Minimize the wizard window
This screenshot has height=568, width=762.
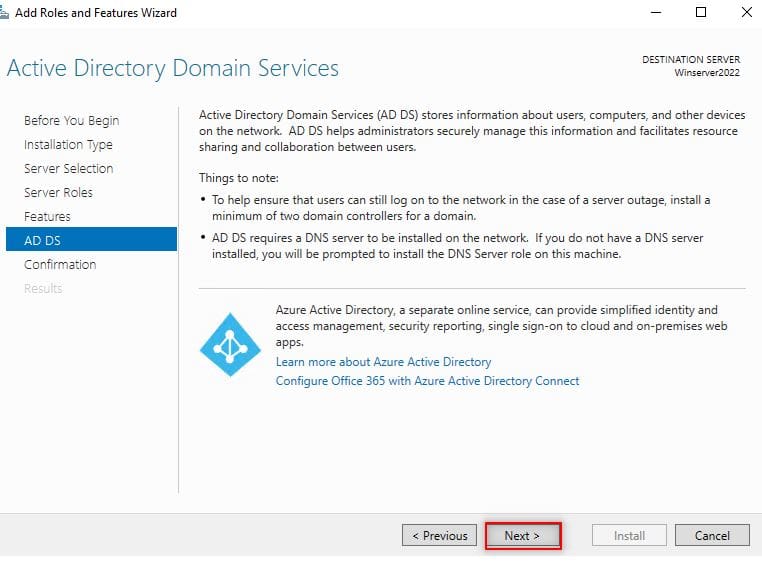[656, 13]
